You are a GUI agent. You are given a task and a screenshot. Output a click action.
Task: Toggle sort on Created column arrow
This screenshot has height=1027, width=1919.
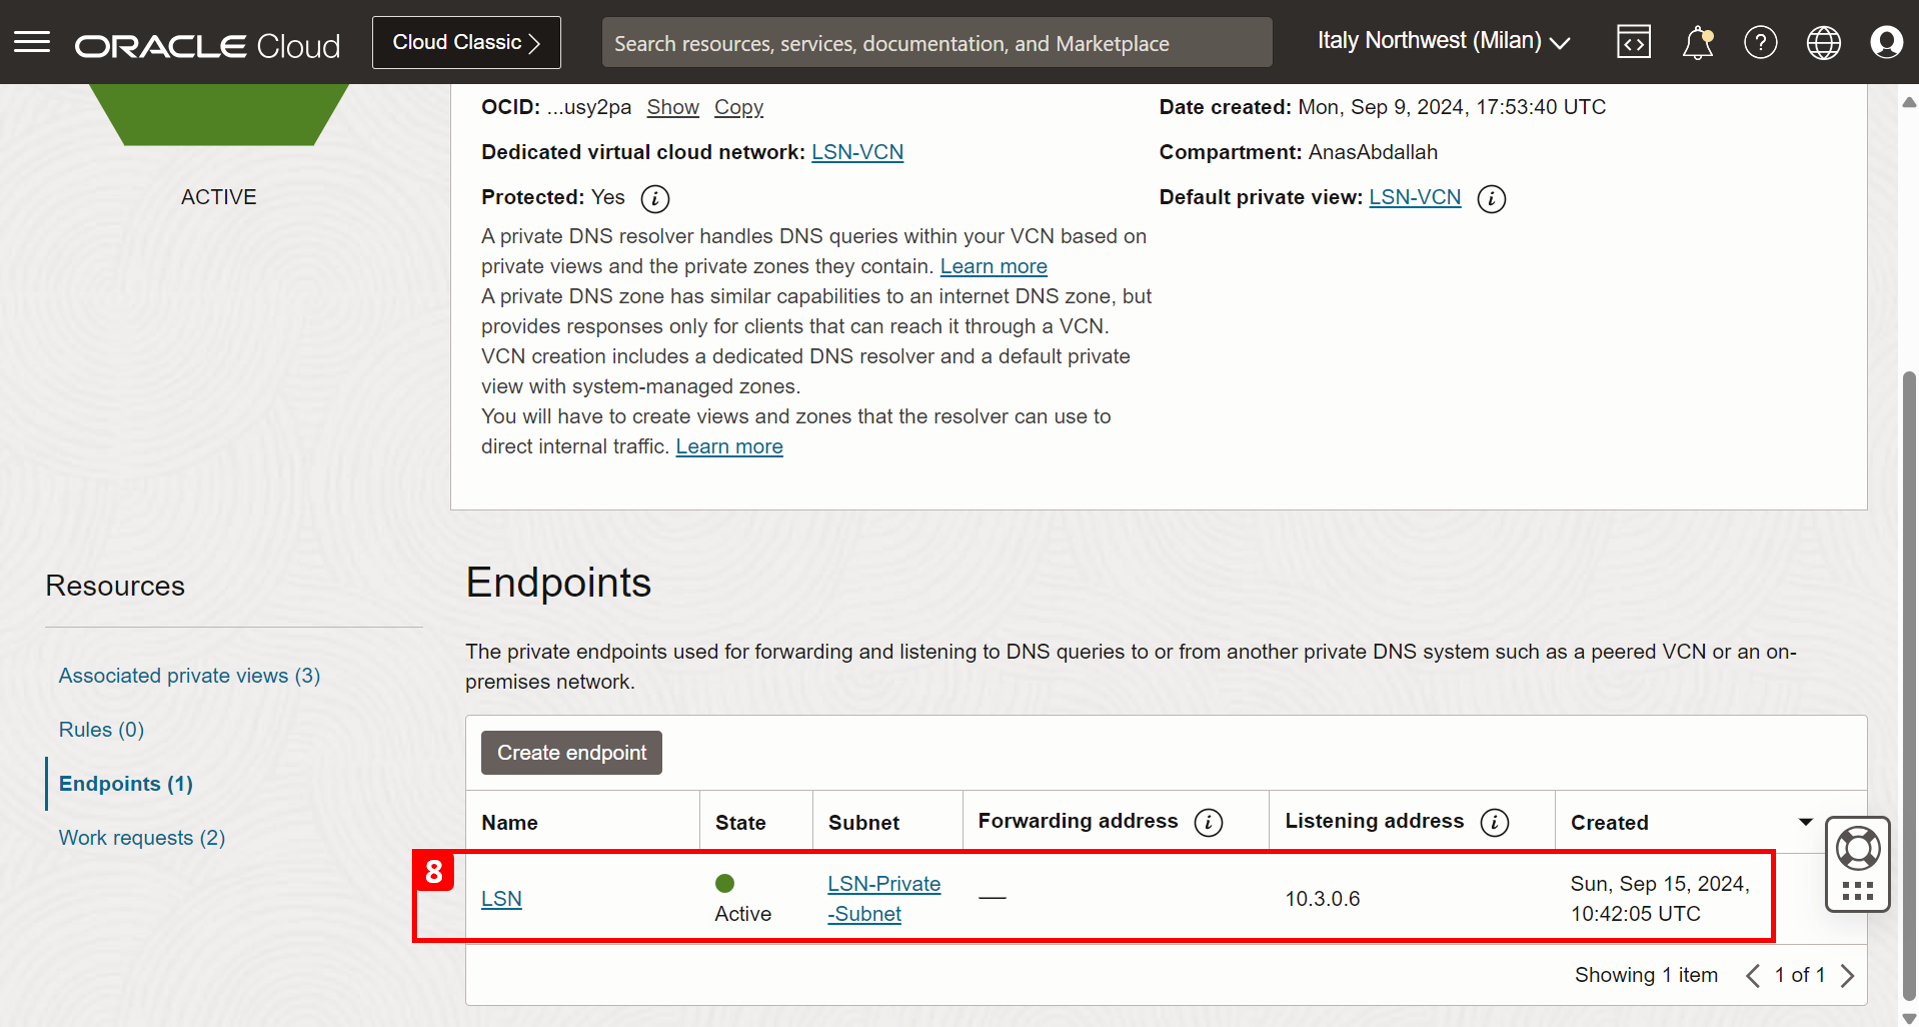click(x=1805, y=822)
